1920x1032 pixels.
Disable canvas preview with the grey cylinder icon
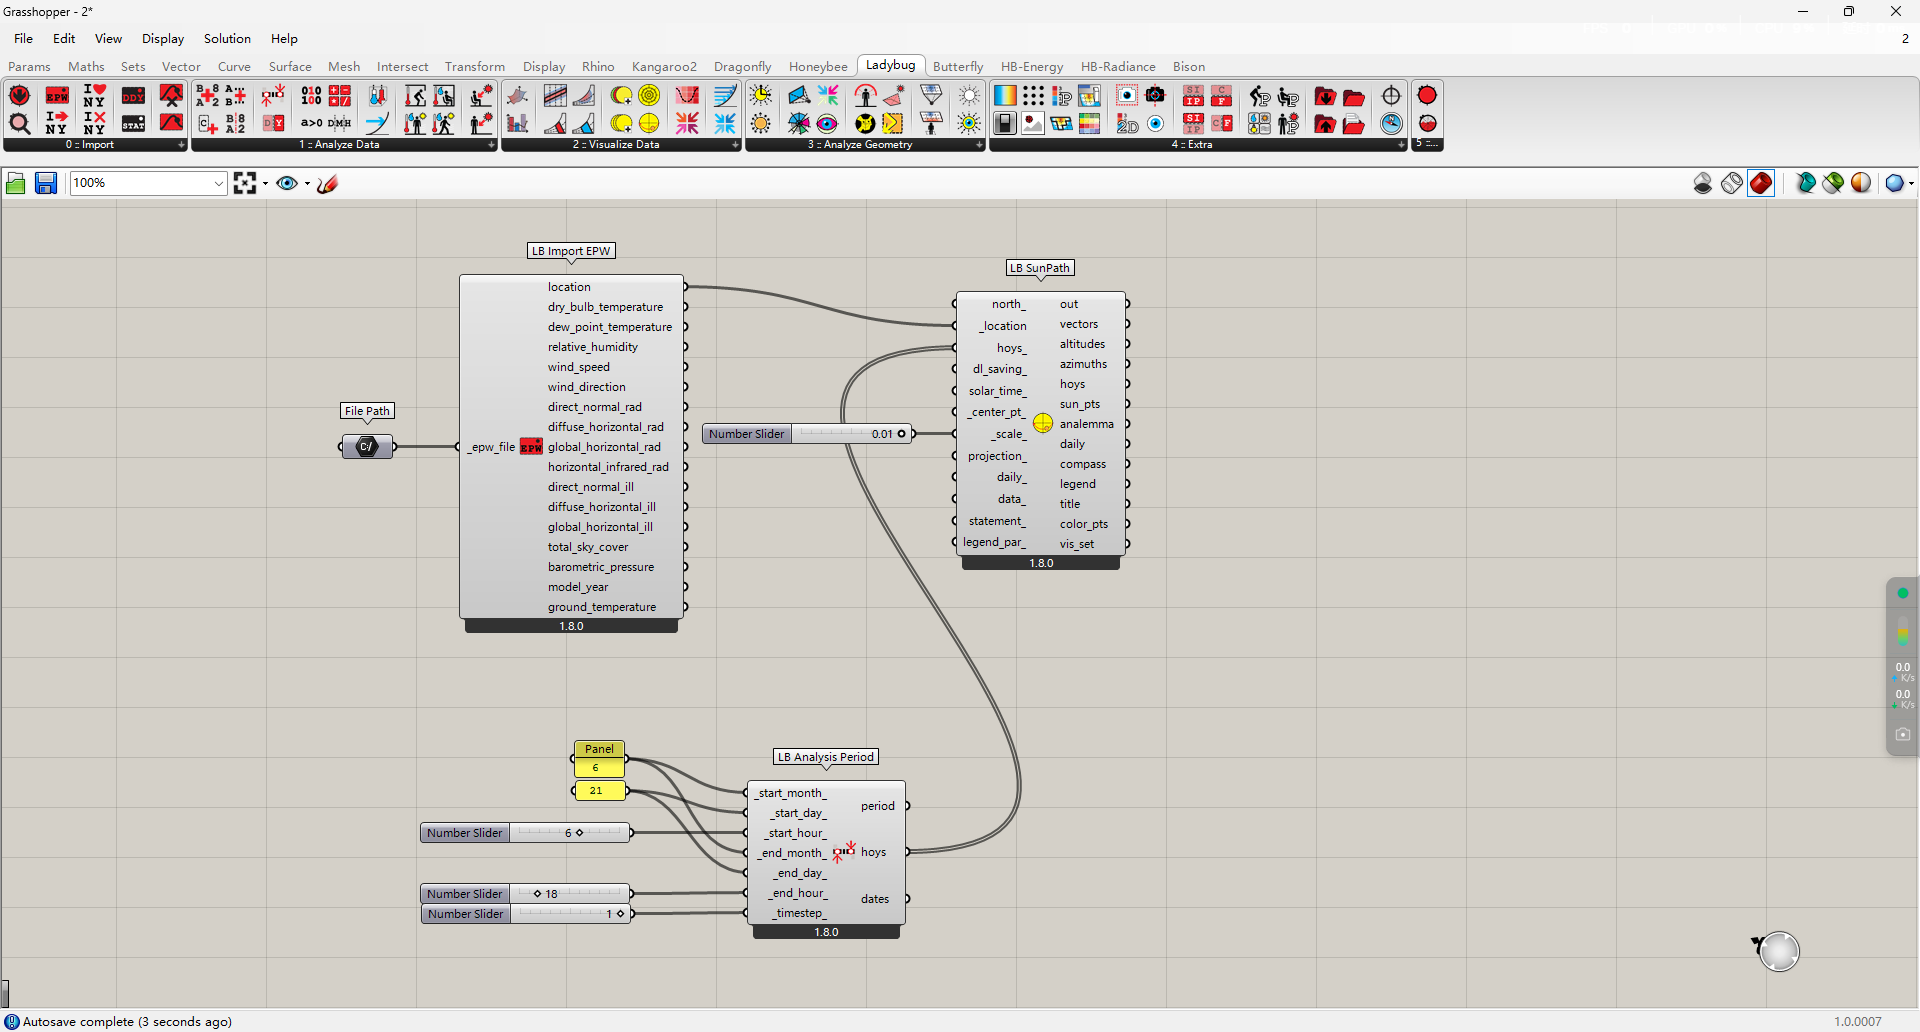(x=1703, y=183)
